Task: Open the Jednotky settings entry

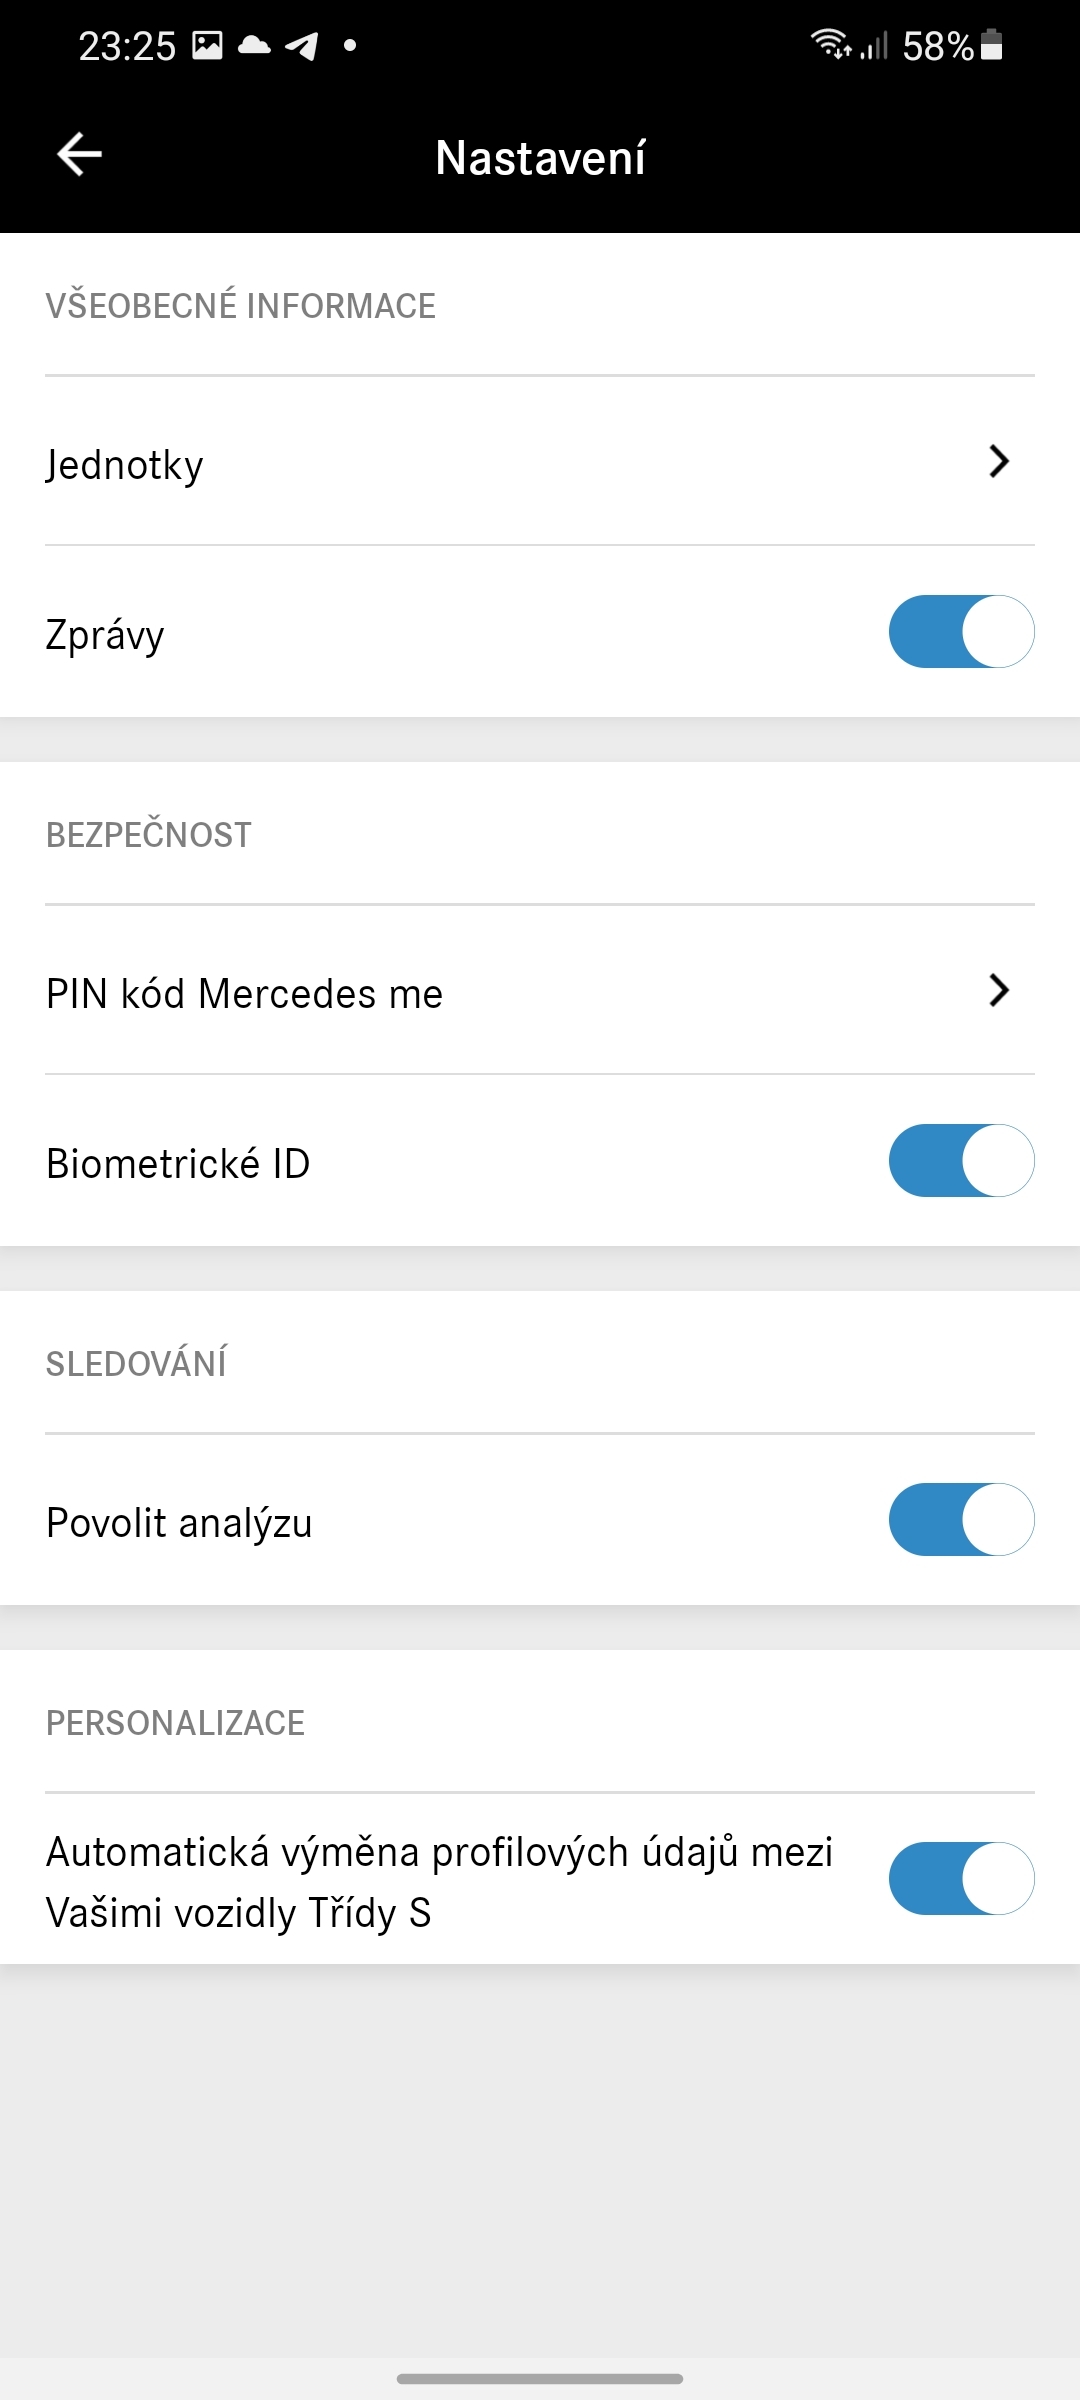Action: click(x=125, y=465)
